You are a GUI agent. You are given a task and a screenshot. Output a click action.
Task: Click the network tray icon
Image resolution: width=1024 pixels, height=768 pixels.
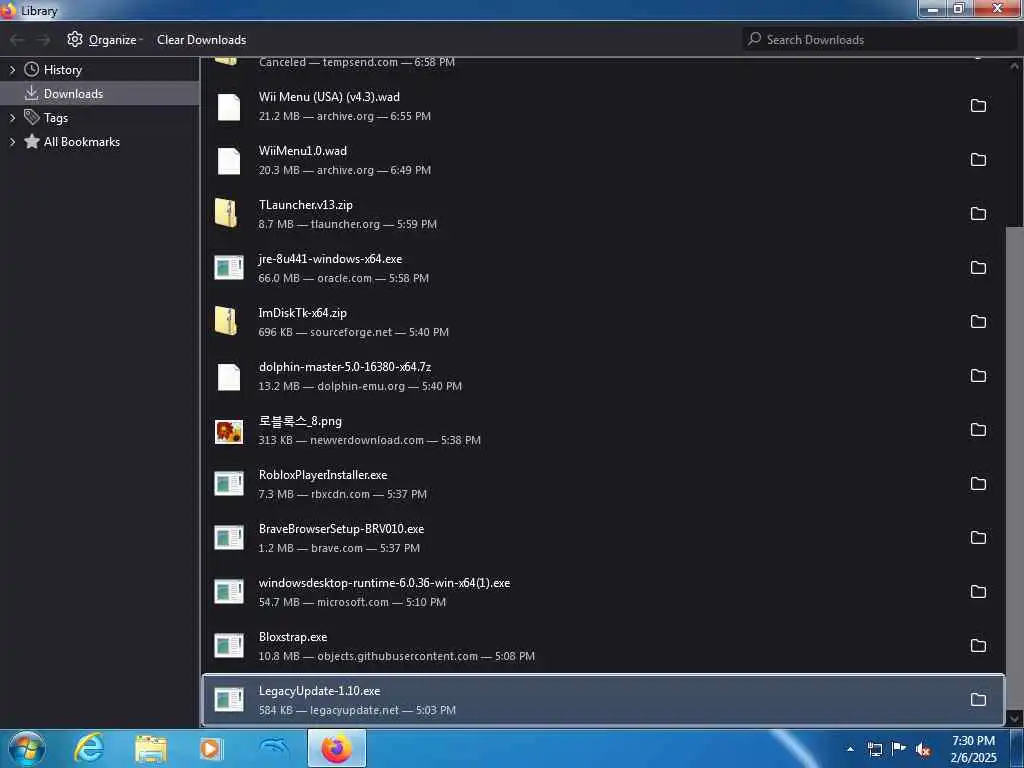tap(874, 749)
